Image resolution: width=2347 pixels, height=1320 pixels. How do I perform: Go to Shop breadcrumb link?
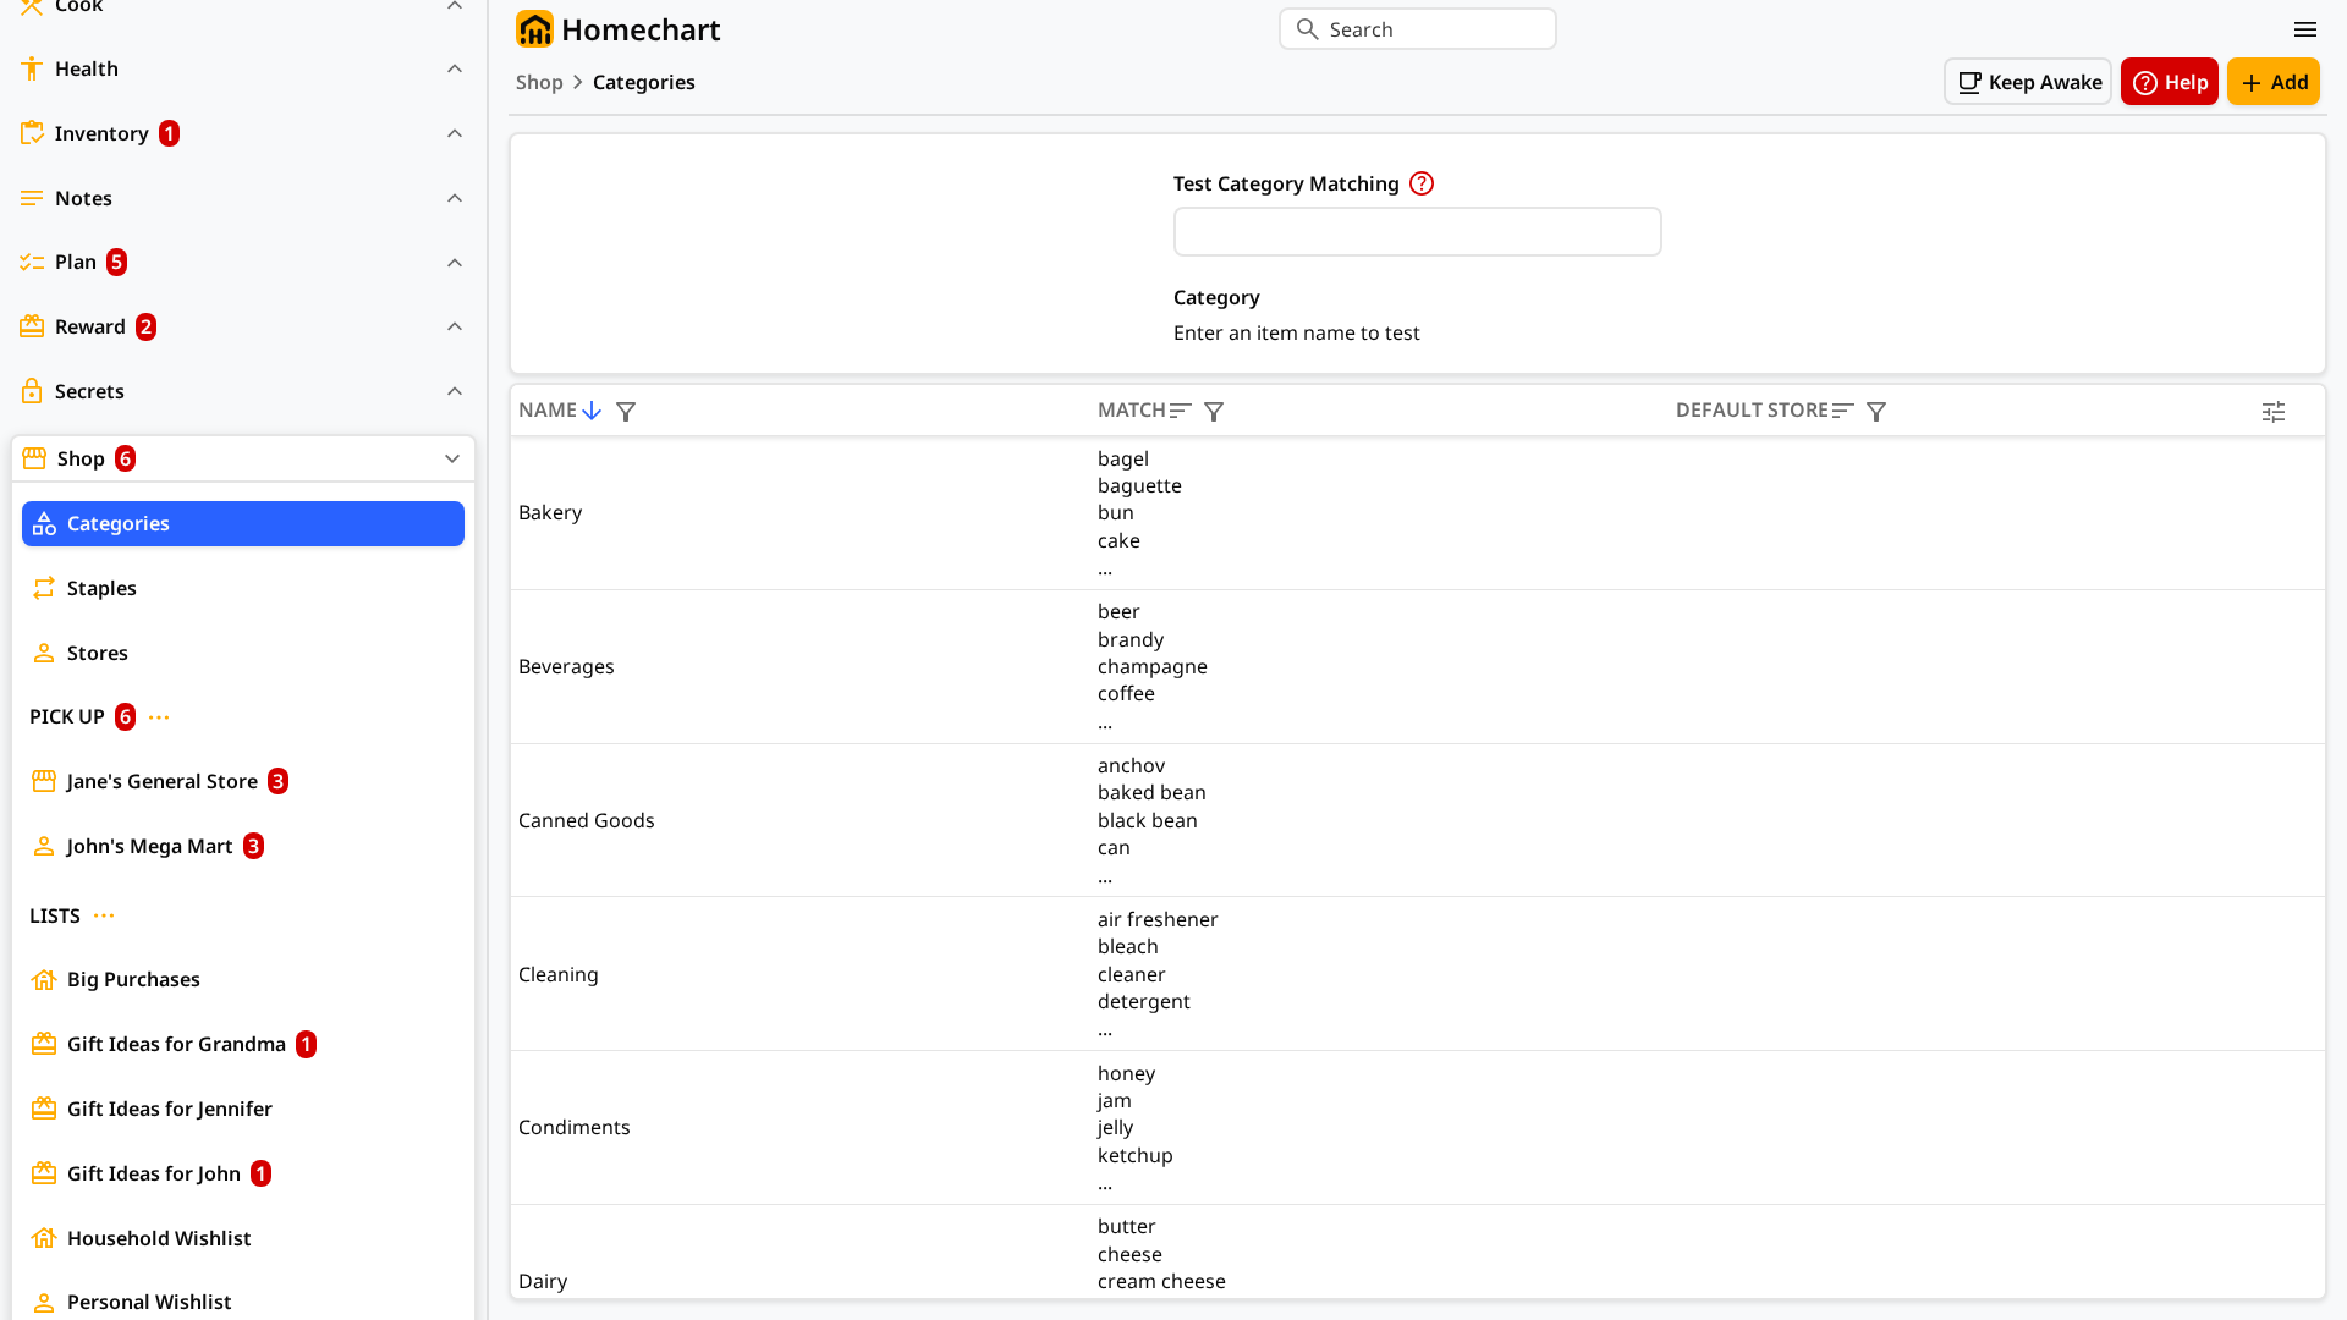[x=539, y=82]
